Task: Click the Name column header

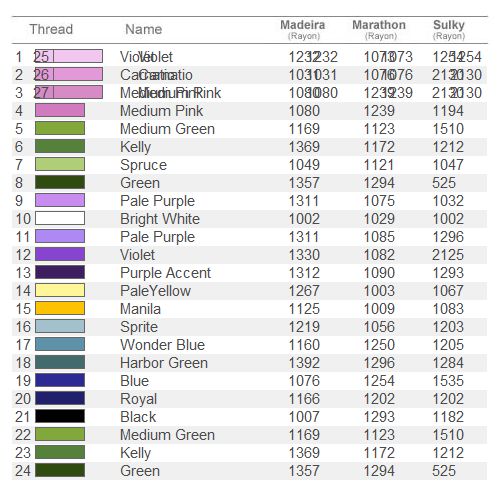Action: coord(144,29)
